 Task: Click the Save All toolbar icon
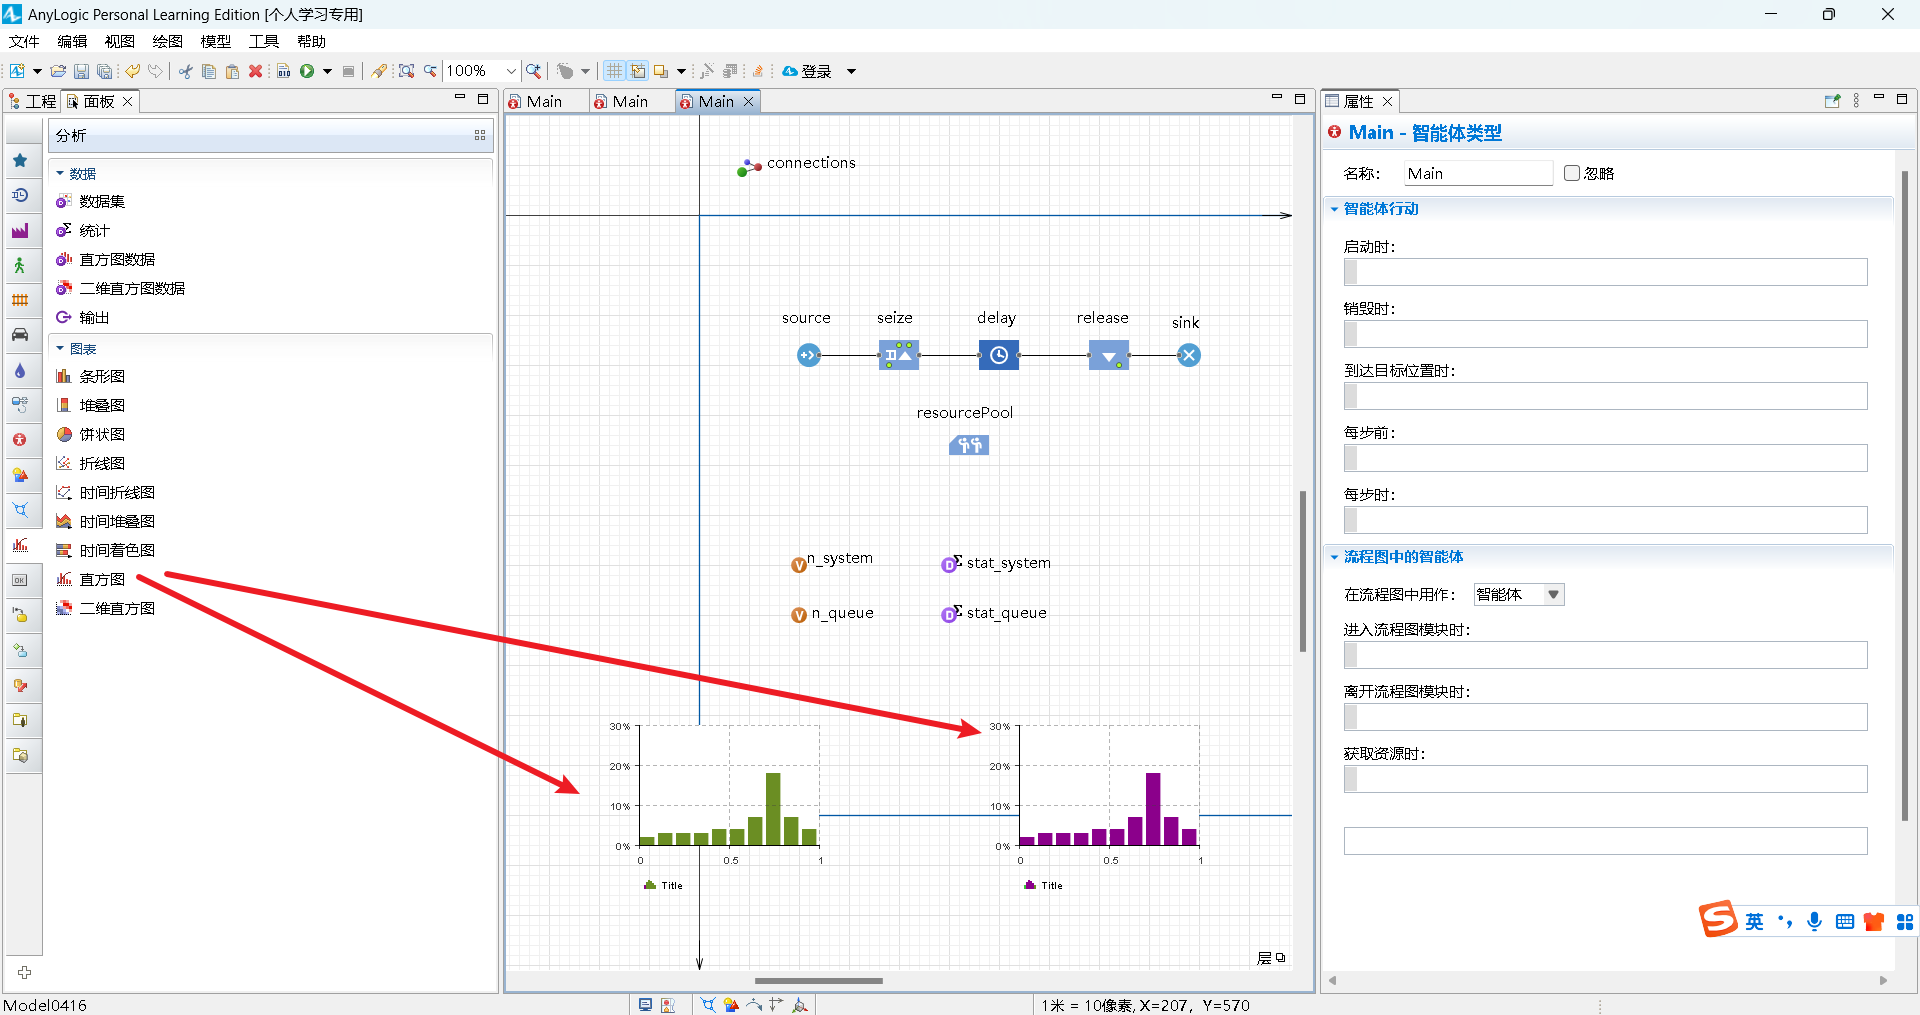[104, 71]
